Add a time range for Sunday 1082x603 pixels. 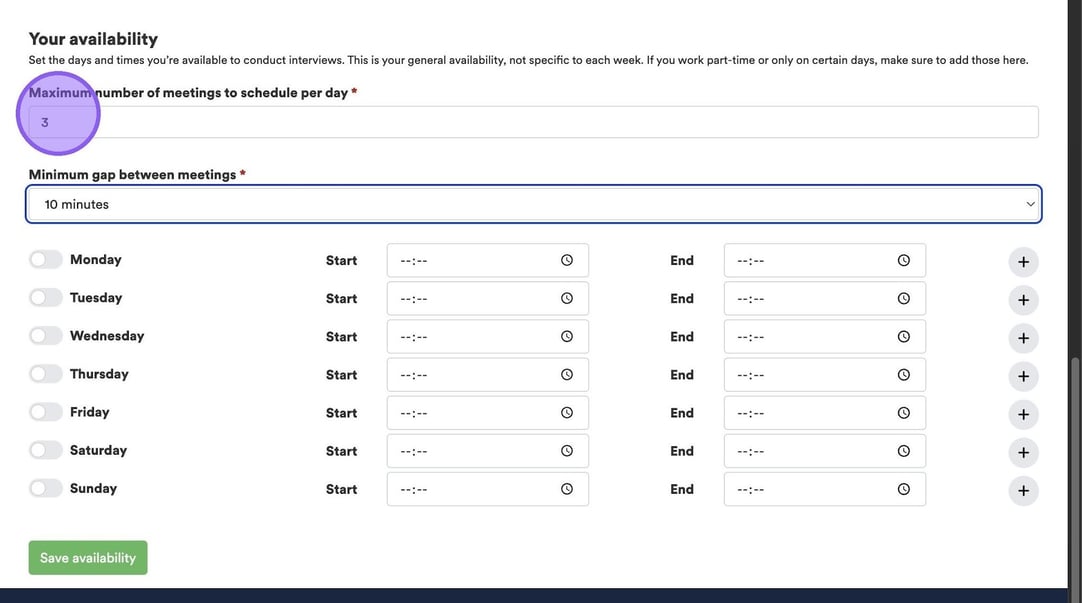click(x=1023, y=491)
